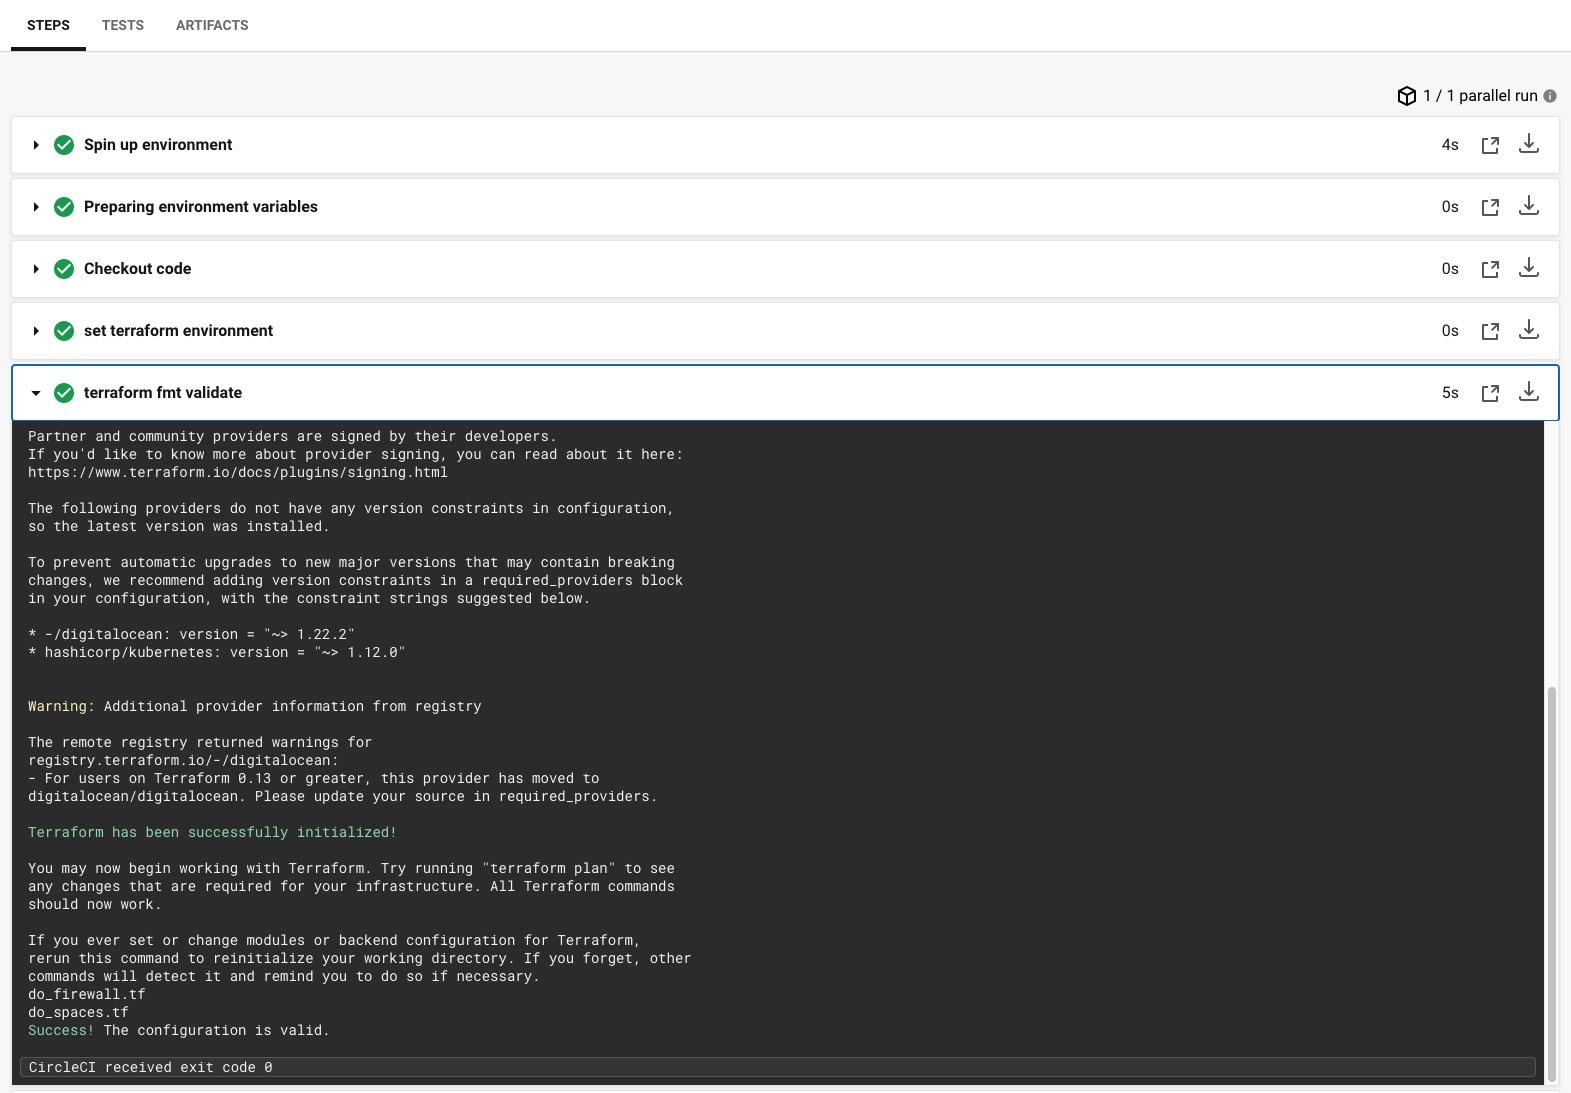
Task: Download set terraform environment step log
Action: (1529, 330)
